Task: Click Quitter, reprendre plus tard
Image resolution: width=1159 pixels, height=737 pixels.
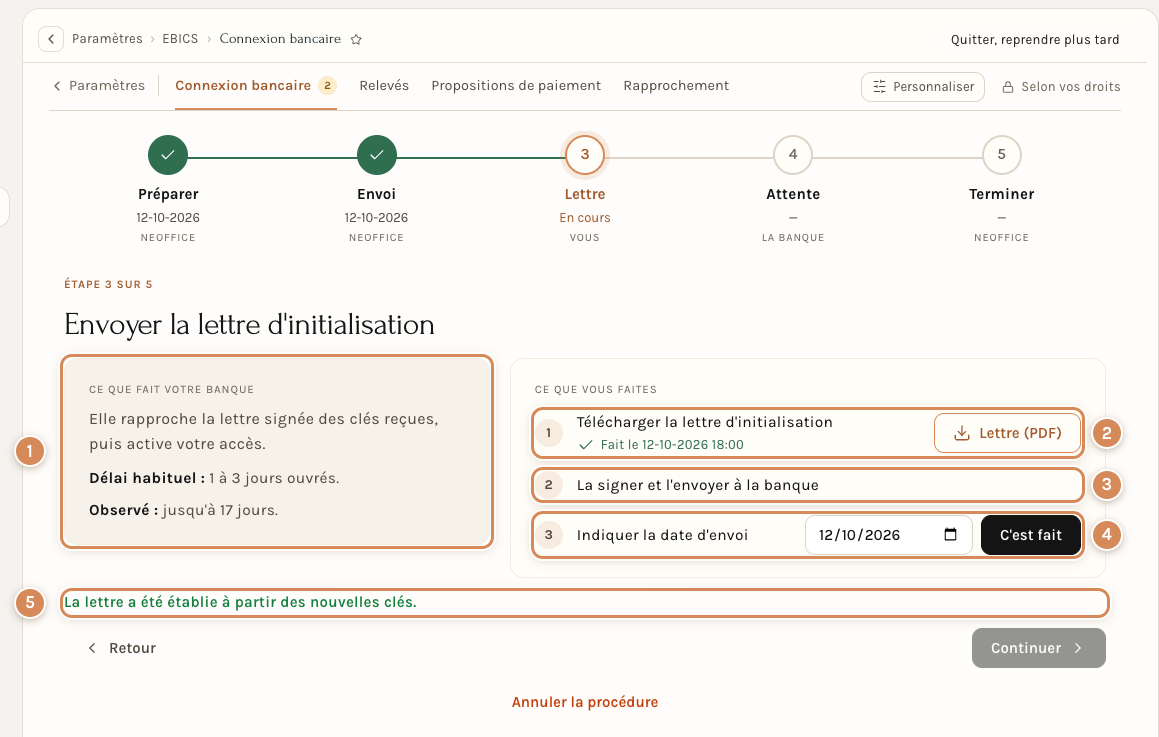Action: click(x=1035, y=40)
